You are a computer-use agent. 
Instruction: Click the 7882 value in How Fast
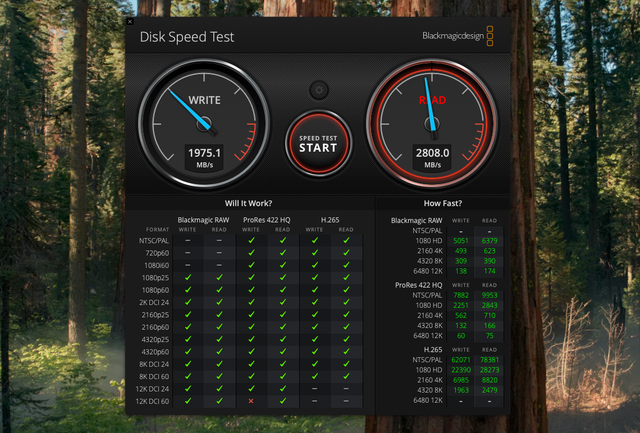[x=461, y=295]
